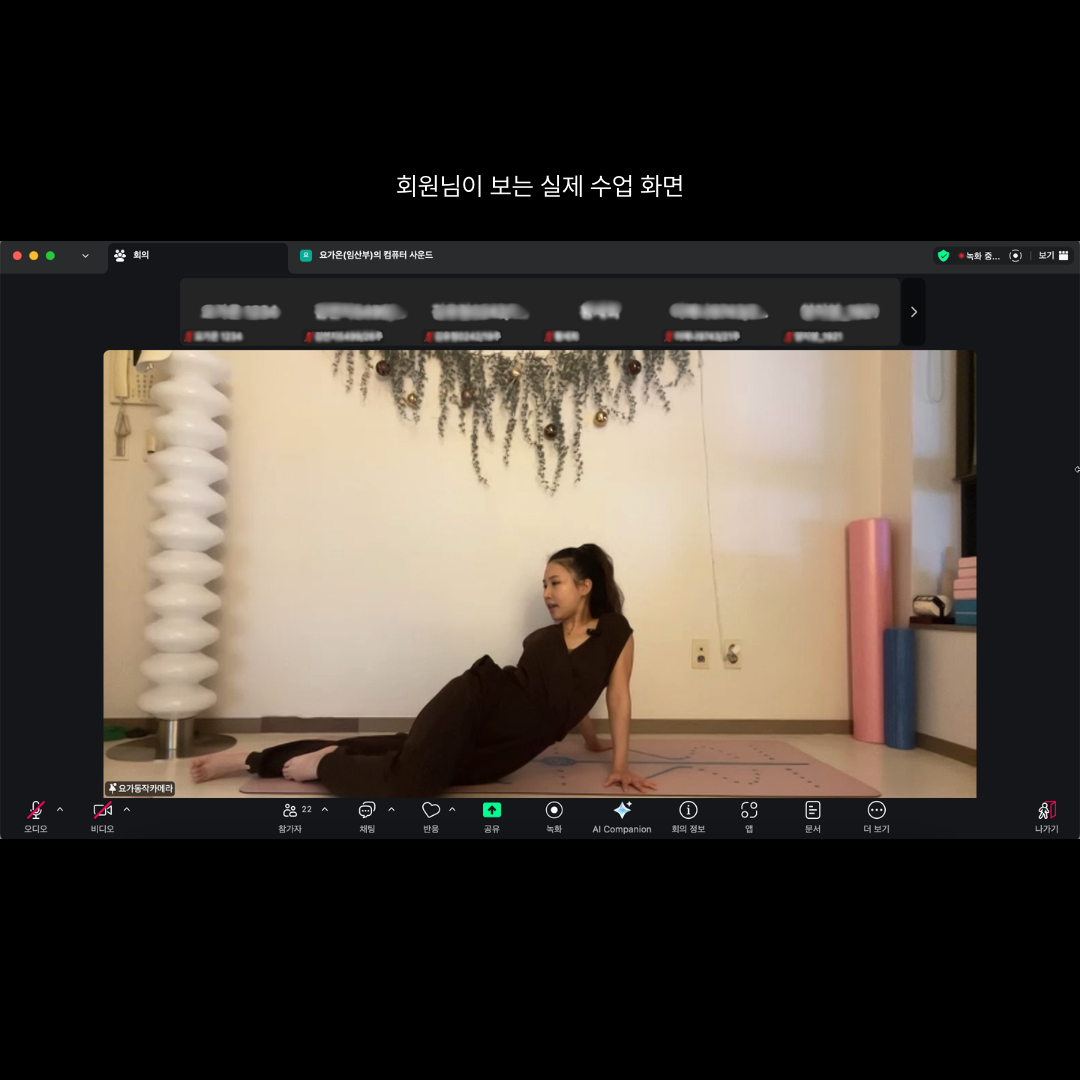The width and height of the screenshot is (1080, 1080).
Task: Open audio options with the 오디오 chevron
Action: pyautogui.click(x=58, y=810)
